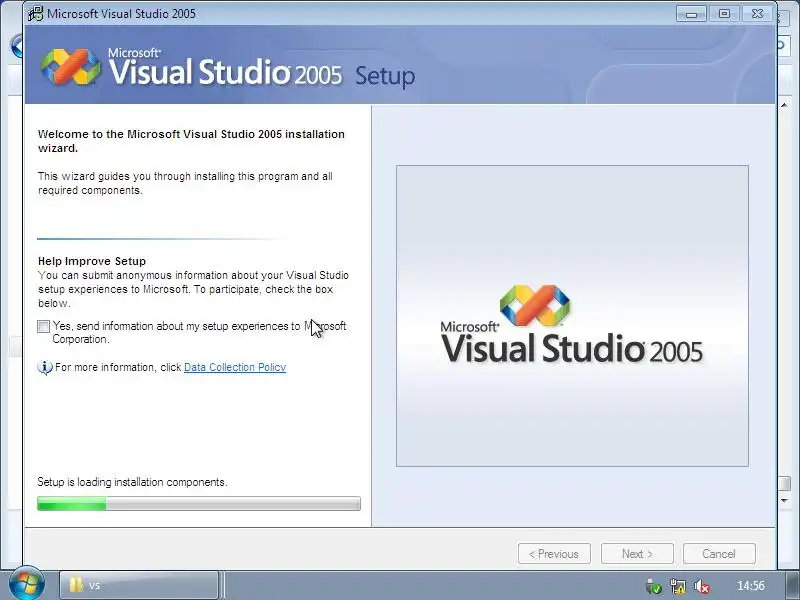This screenshot has width=800, height=600.
Task: Click the Visual Studio logo in the header banner
Action: [x=71, y=67]
